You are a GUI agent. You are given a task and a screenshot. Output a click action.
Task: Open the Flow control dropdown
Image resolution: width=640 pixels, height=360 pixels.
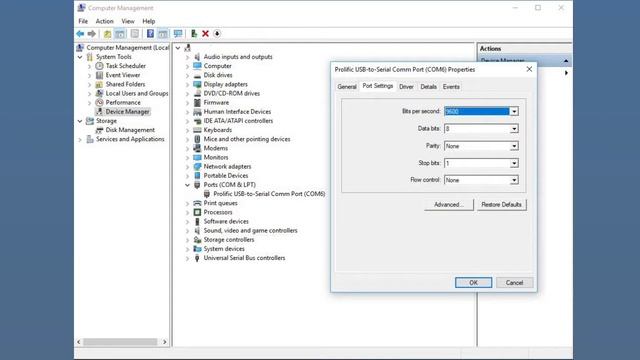514,180
